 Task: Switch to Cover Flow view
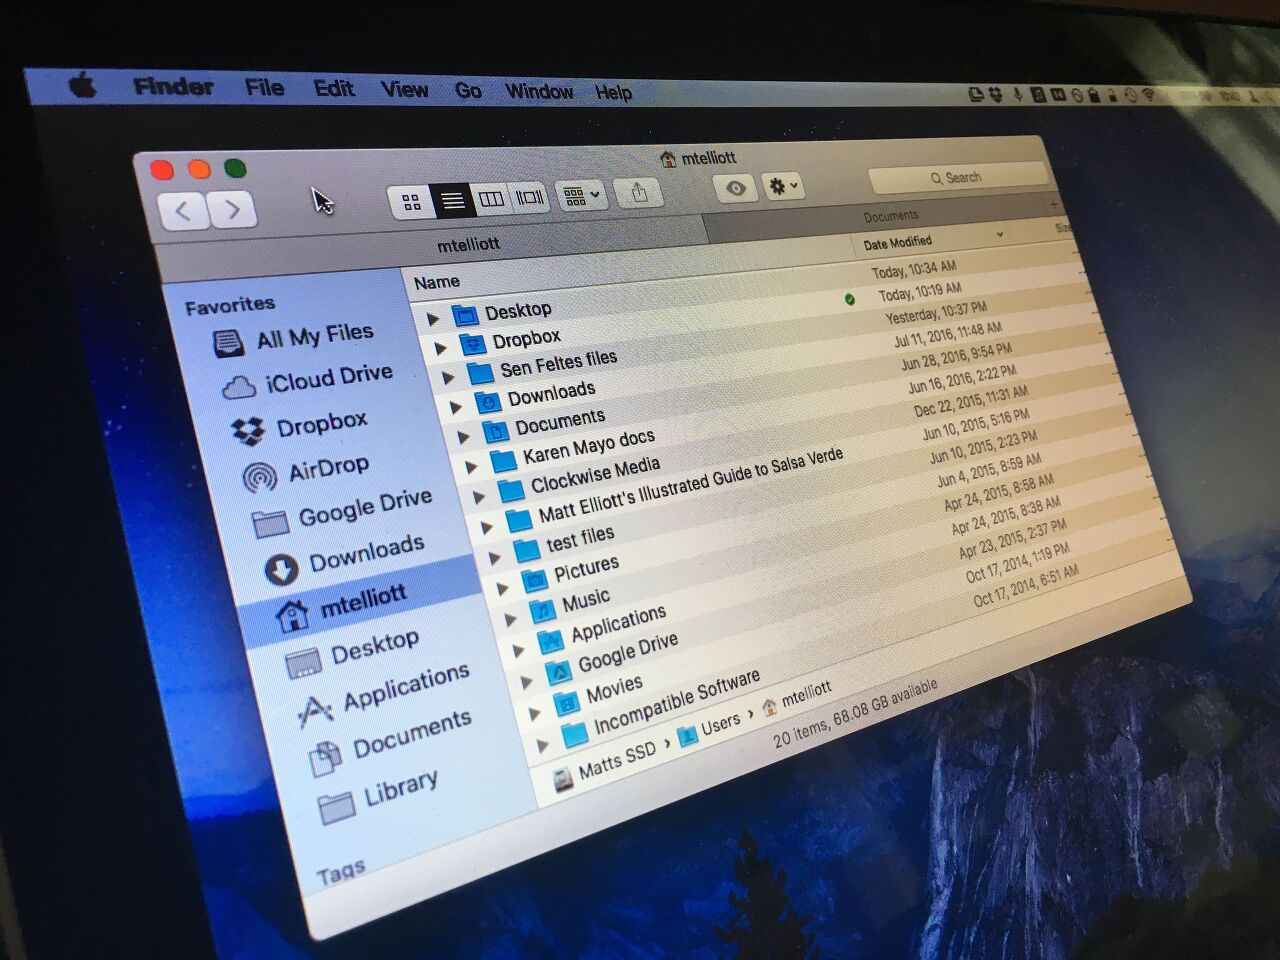point(529,197)
